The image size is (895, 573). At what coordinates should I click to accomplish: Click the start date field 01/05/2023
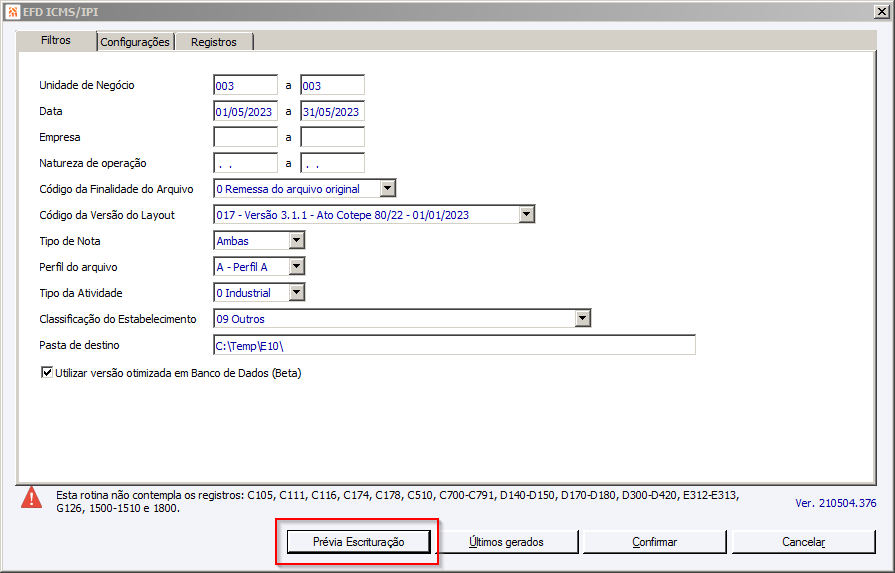(x=245, y=111)
